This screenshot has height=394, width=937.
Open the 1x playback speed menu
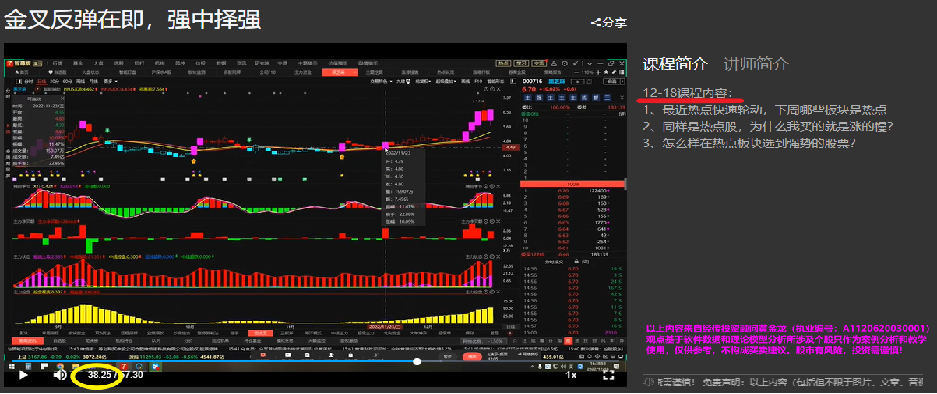pyautogui.click(x=571, y=375)
